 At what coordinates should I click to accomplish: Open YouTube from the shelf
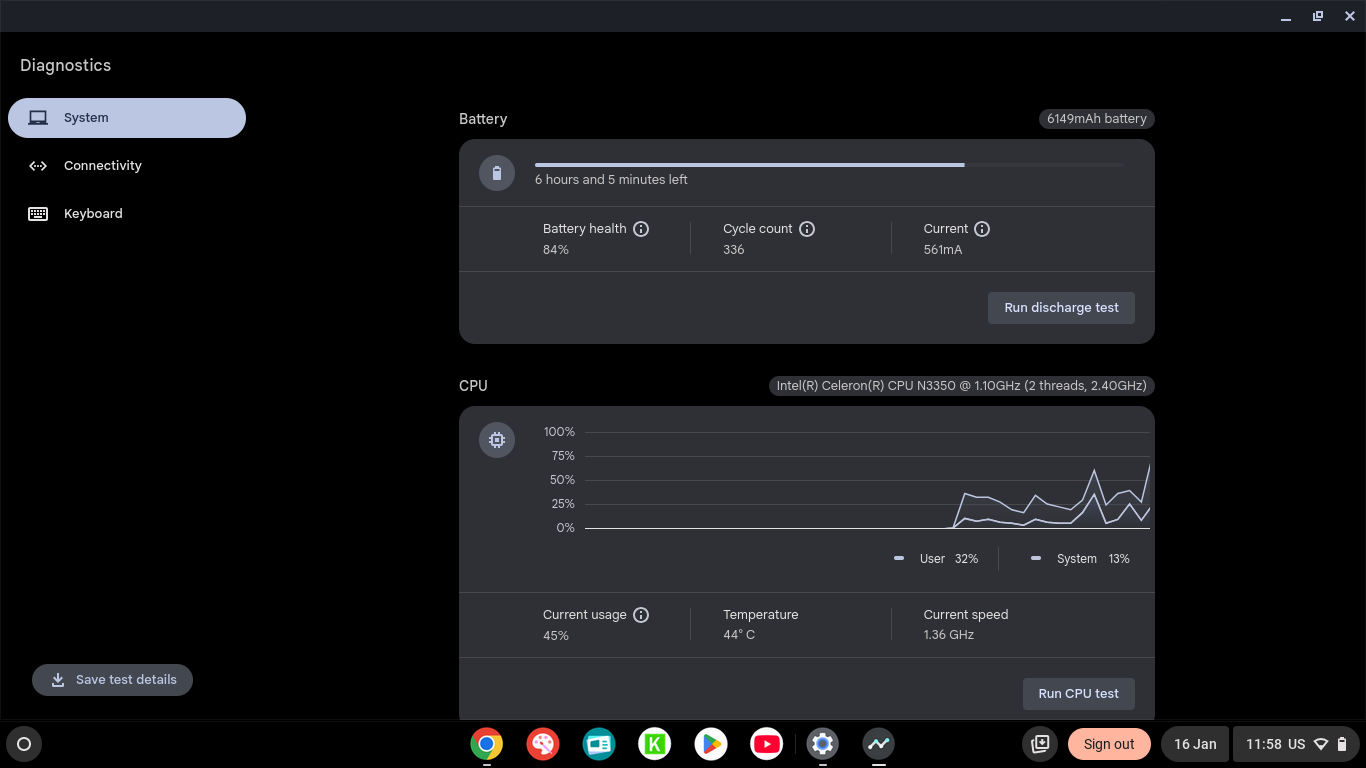point(767,744)
